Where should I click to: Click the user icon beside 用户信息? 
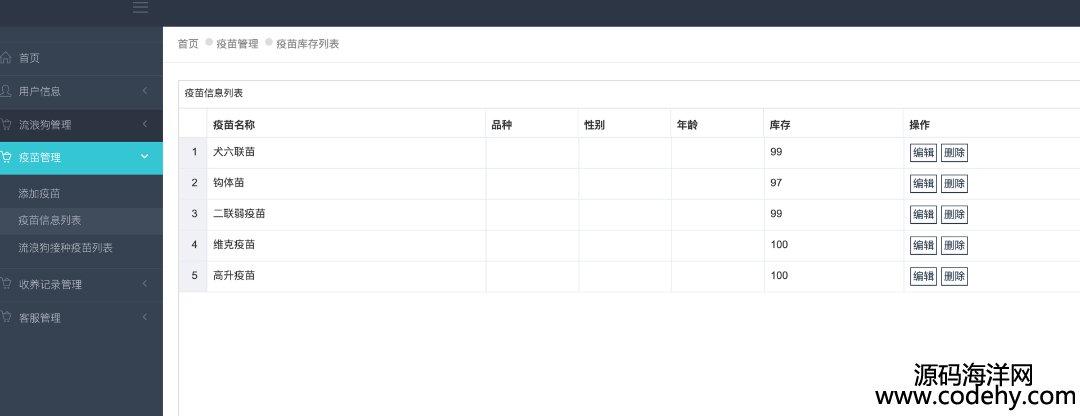[x=6, y=91]
